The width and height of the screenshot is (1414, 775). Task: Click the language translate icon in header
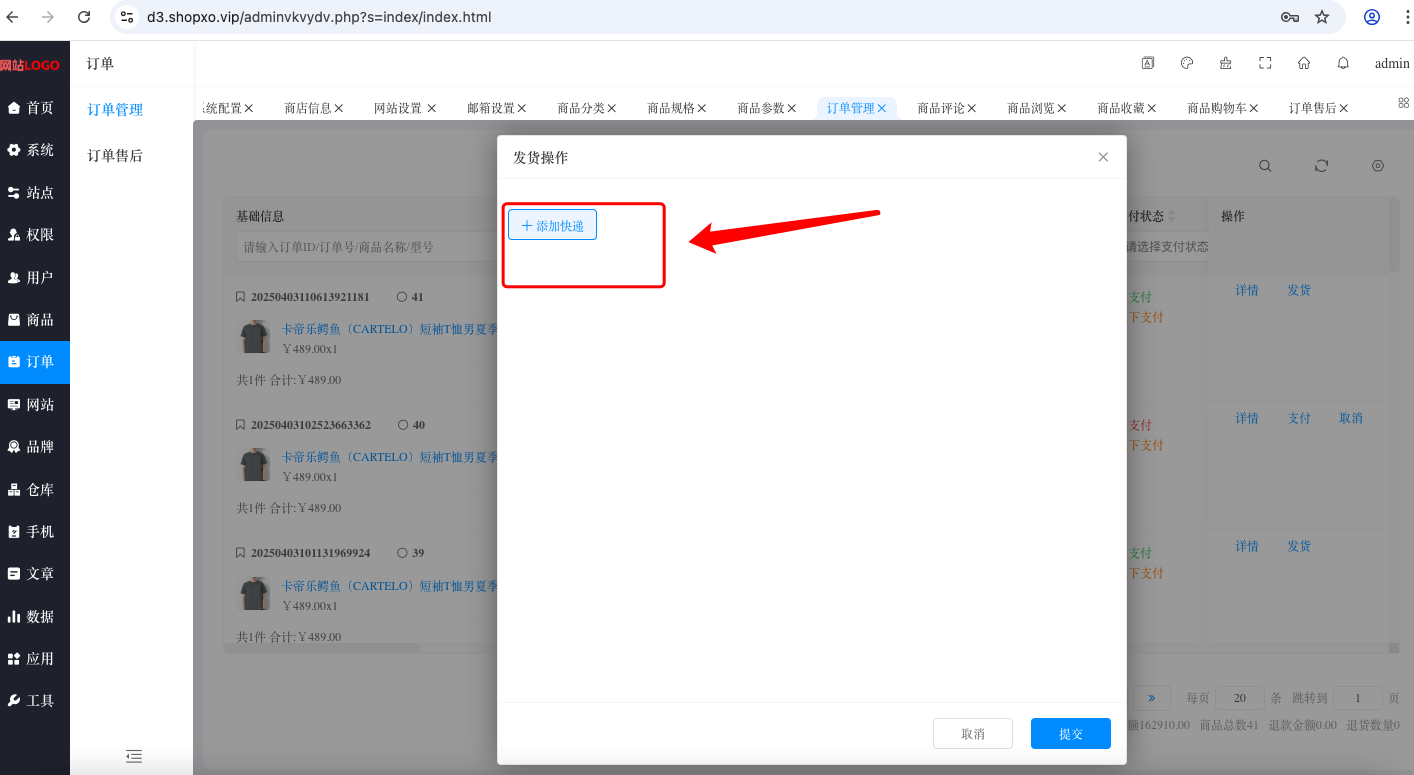(1148, 63)
